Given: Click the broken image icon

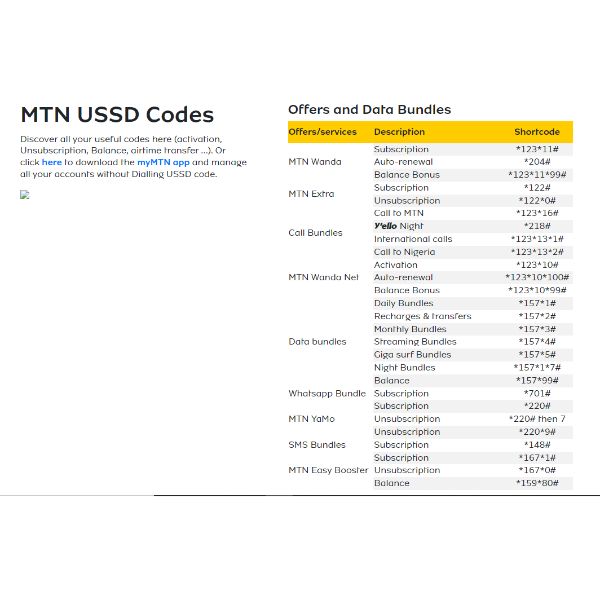Looking at the screenshot, I should [x=25, y=194].
